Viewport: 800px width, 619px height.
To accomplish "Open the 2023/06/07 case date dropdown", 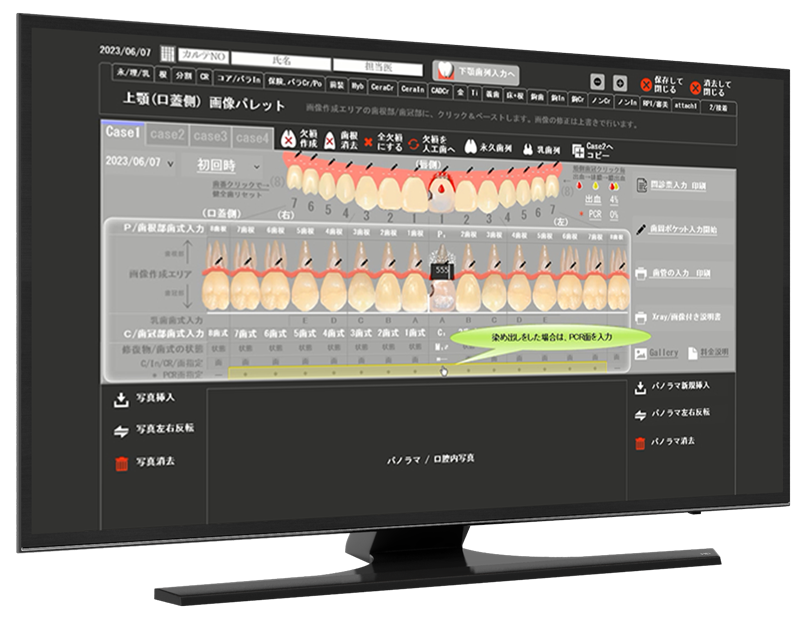I will click(140, 163).
